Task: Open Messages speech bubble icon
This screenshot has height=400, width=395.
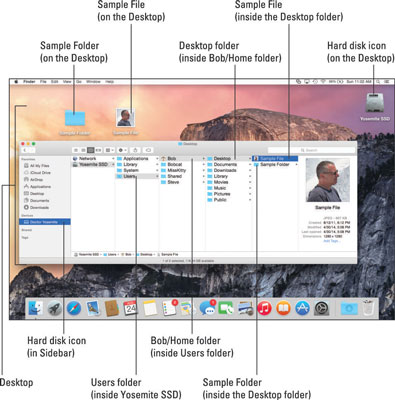Action: click(x=207, y=308)
